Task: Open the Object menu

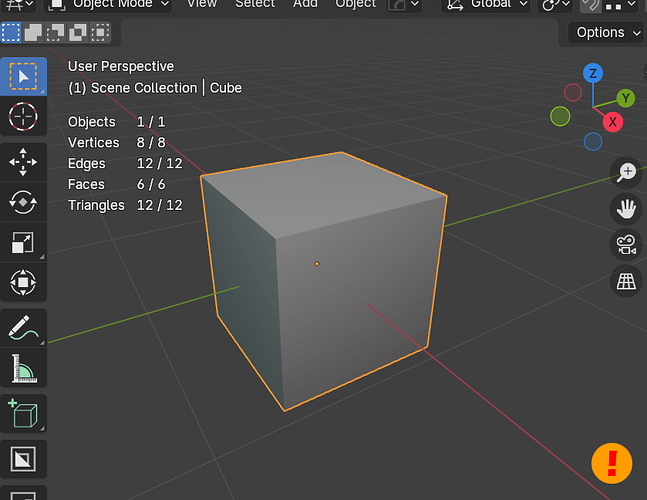Action: click(356, 4)
